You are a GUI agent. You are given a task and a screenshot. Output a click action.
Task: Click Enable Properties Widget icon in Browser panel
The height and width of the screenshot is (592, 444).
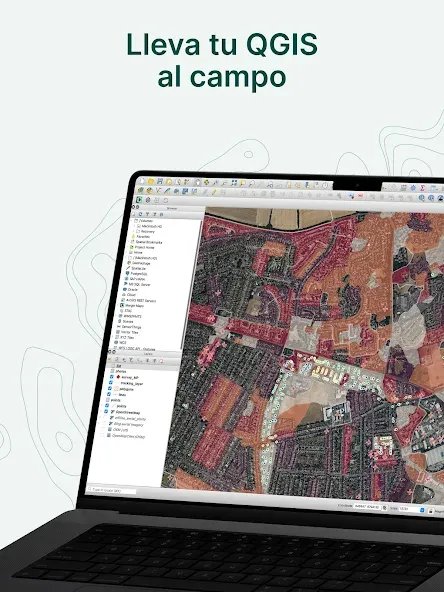coord(161,214)
